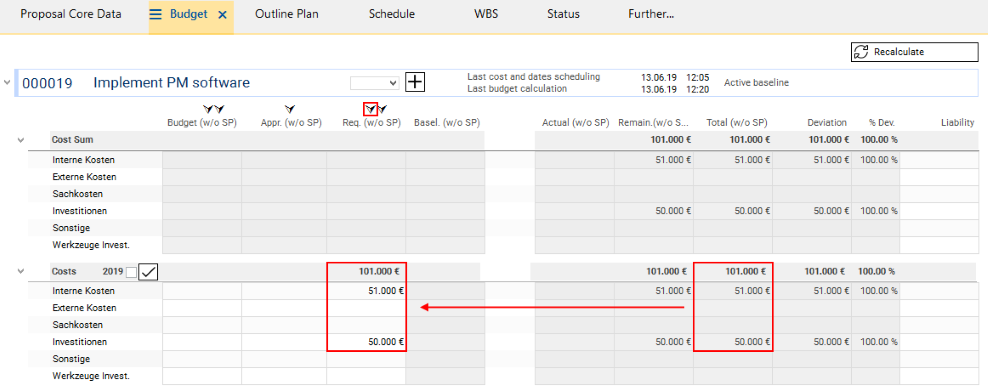Click the plus icon beside the project dropdown
The image size is (988, 392).
pos(415,82)
